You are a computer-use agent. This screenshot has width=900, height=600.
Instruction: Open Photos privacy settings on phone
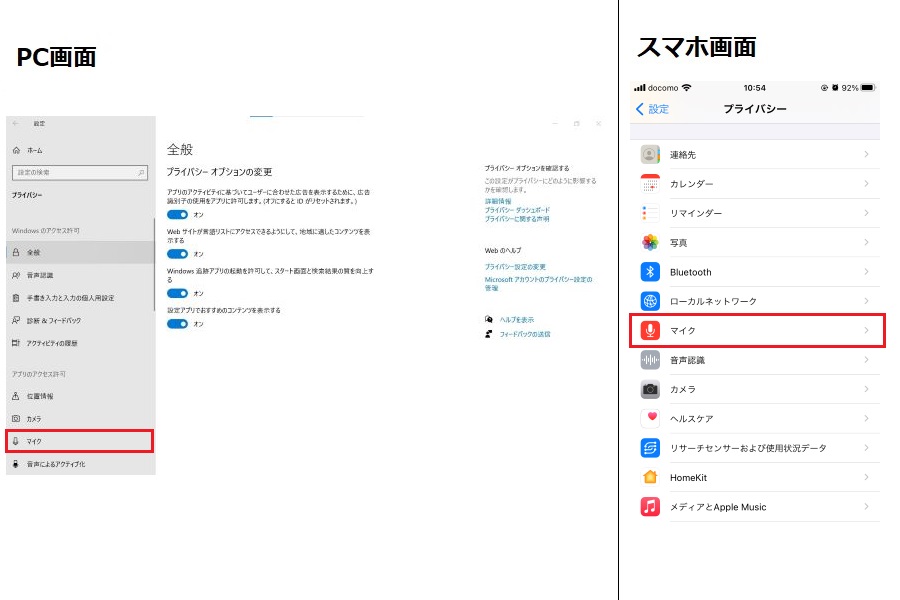756,243
